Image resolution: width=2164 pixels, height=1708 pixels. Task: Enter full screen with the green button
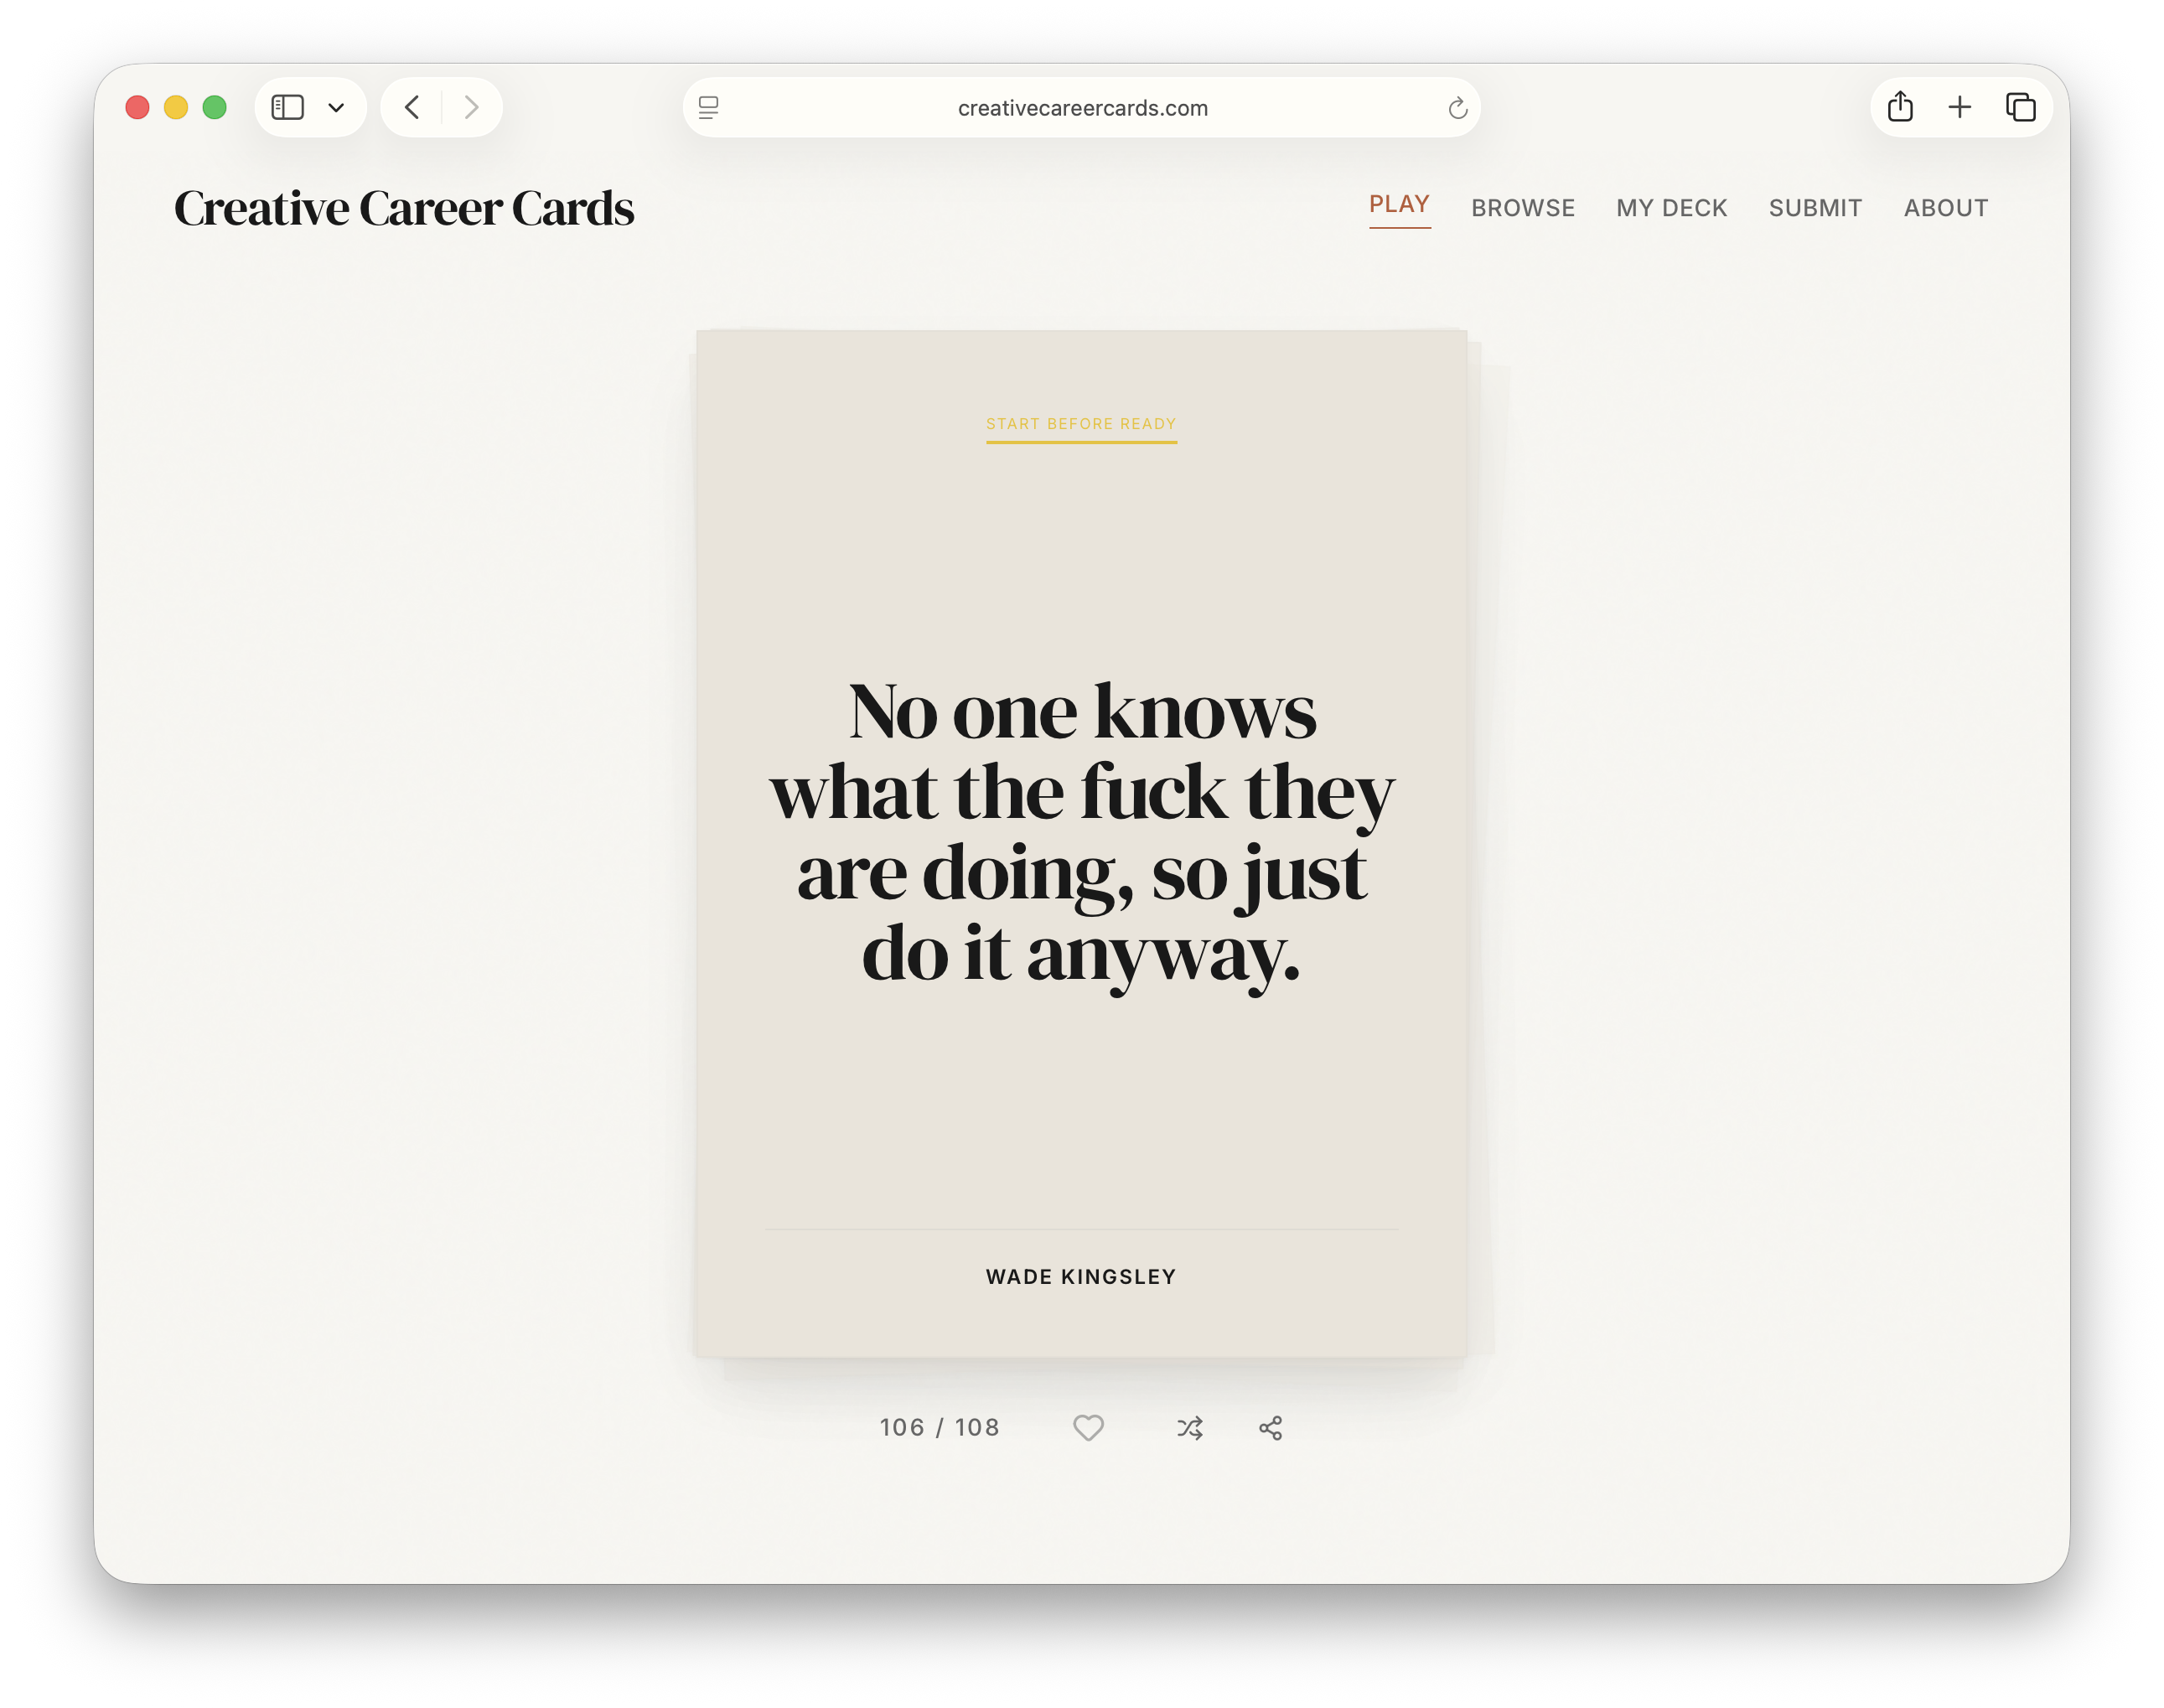pos(214,107)
